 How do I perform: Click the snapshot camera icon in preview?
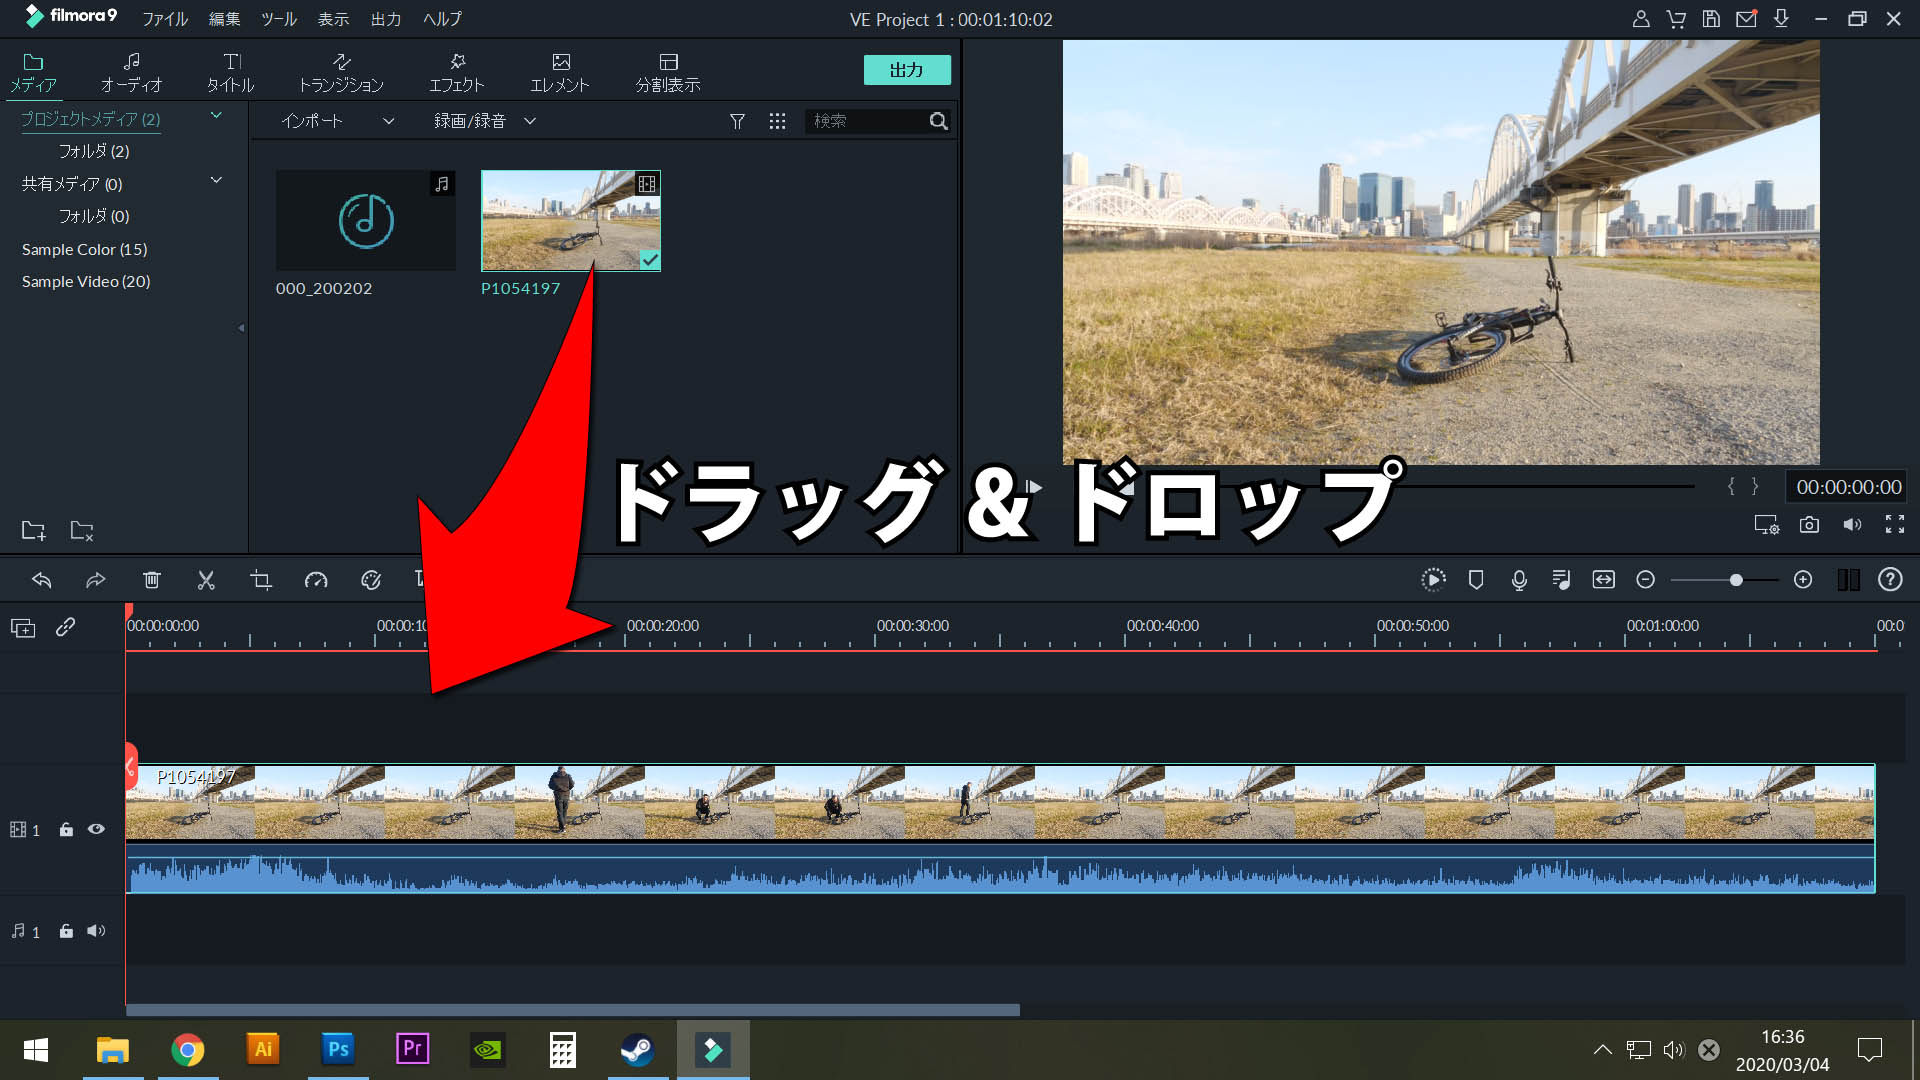[1811, 524]
